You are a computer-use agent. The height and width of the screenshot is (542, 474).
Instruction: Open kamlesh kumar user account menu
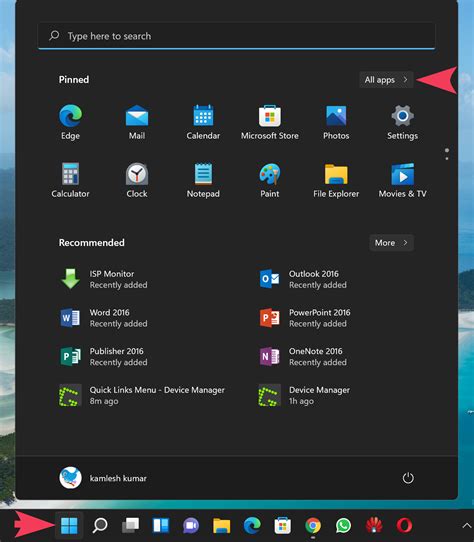click(x=103, y=478)
